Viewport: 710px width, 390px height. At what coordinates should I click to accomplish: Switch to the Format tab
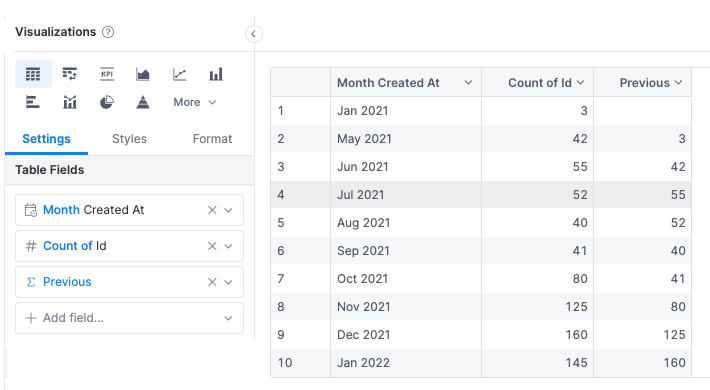(212, 139)
